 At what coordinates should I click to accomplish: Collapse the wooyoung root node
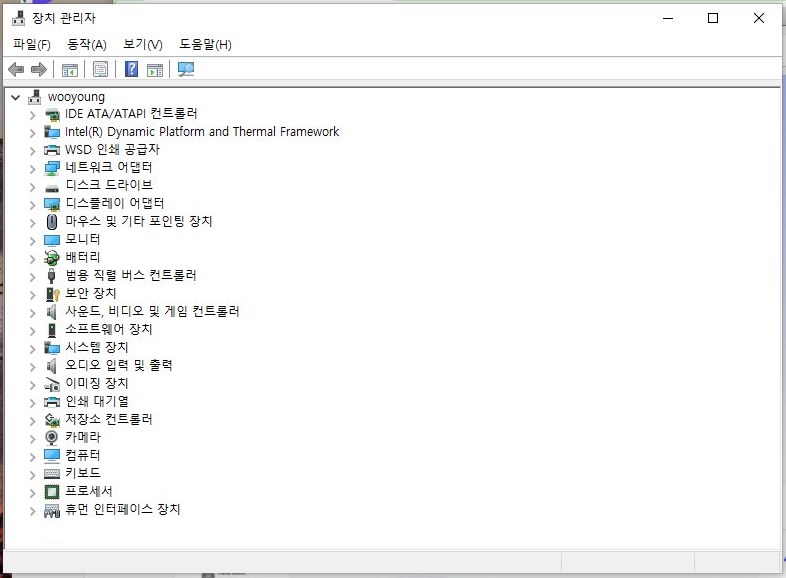pyautogui.click(x=16, y=97)
